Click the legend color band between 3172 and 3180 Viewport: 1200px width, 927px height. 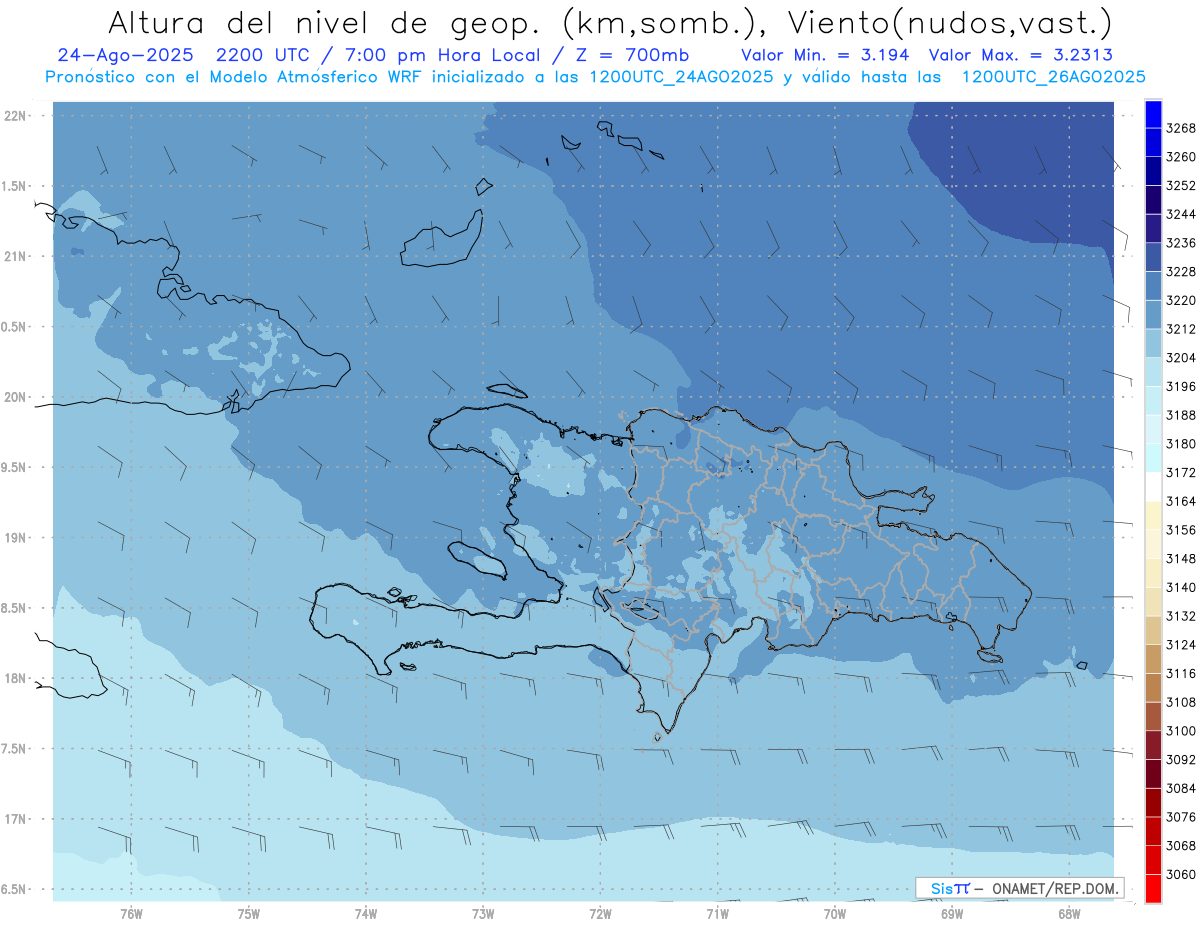click(x=1153, y=458)
